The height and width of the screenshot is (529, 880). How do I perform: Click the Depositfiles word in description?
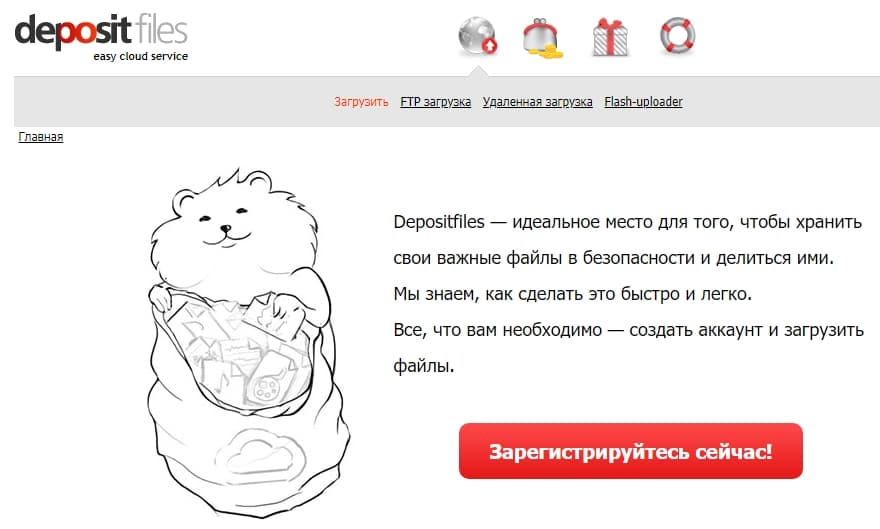[439, 222]
